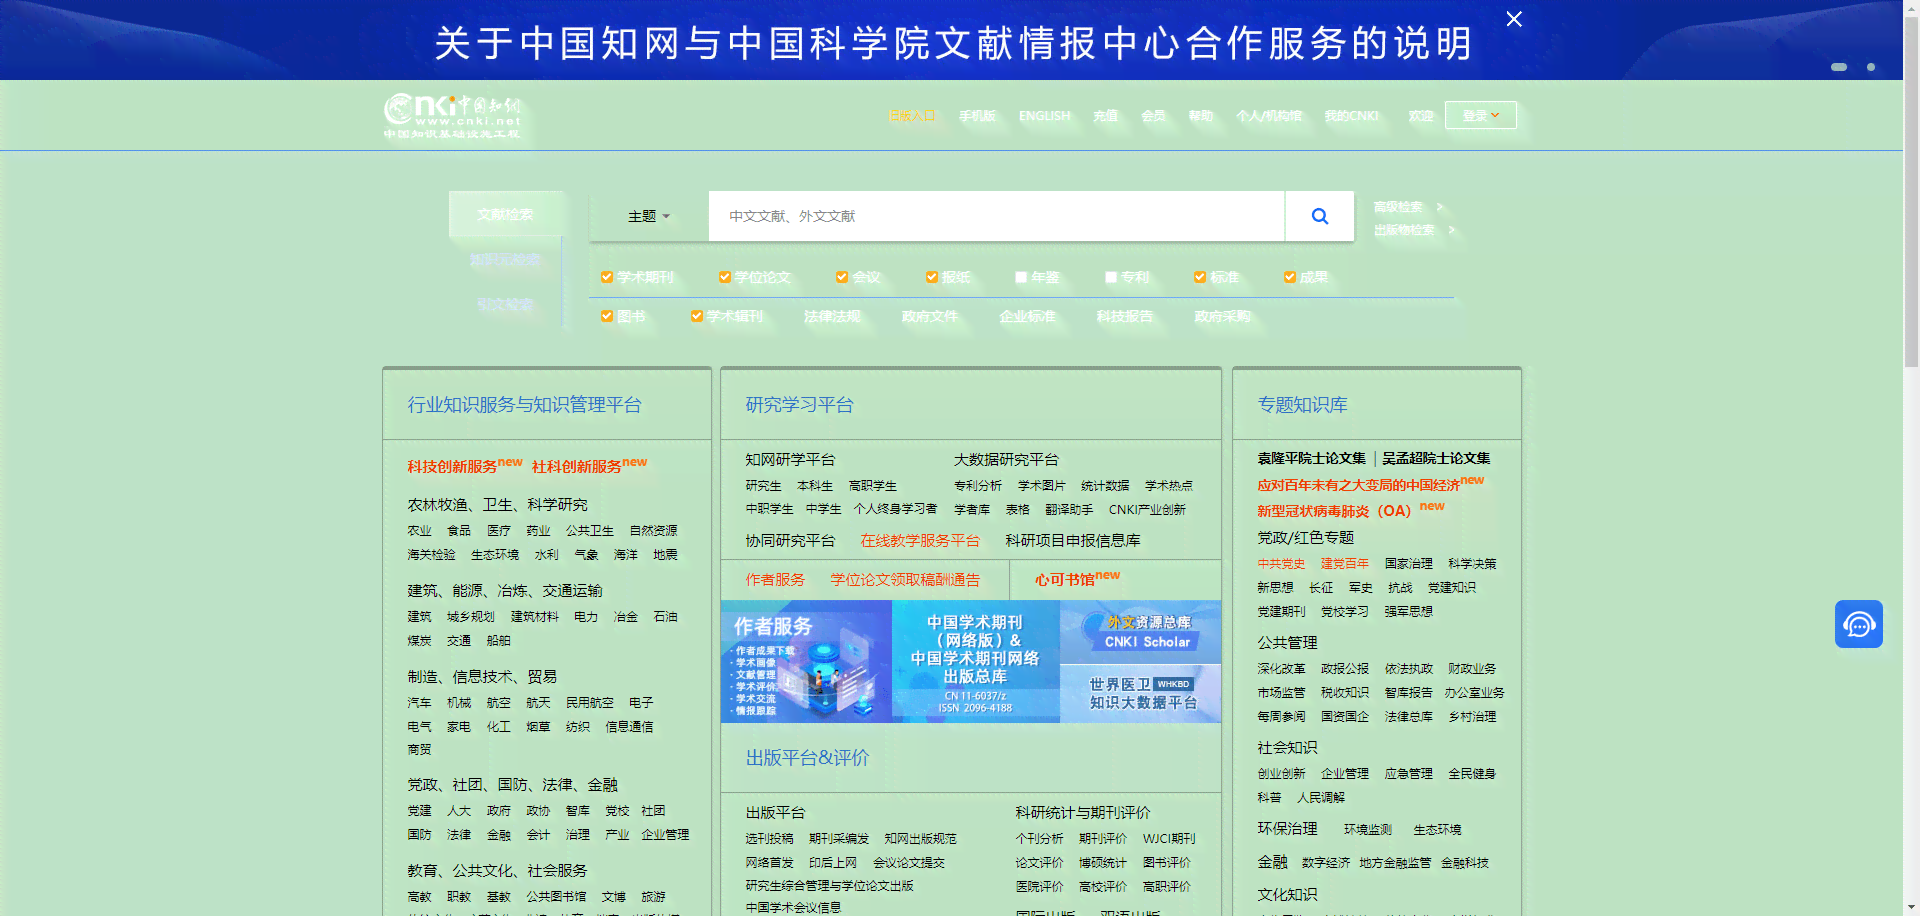Image resolution: width=1920 pixels, height=916 pixels.
Task: Switch to the 引文检索 tab
Action: (505, 304)
